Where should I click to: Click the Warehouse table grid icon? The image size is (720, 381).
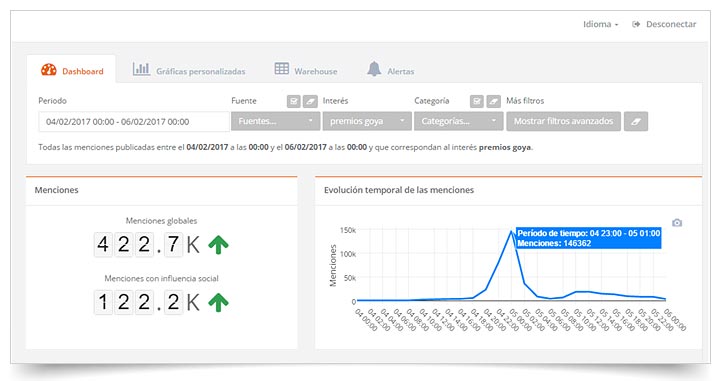(281, 68)
